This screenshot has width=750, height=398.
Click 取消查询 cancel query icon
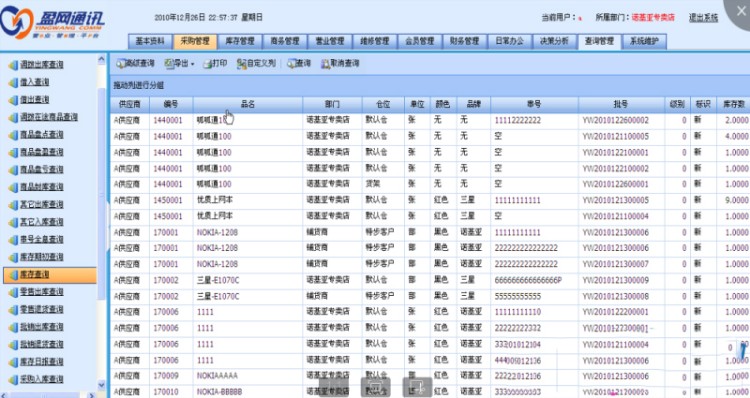(340, 63)
